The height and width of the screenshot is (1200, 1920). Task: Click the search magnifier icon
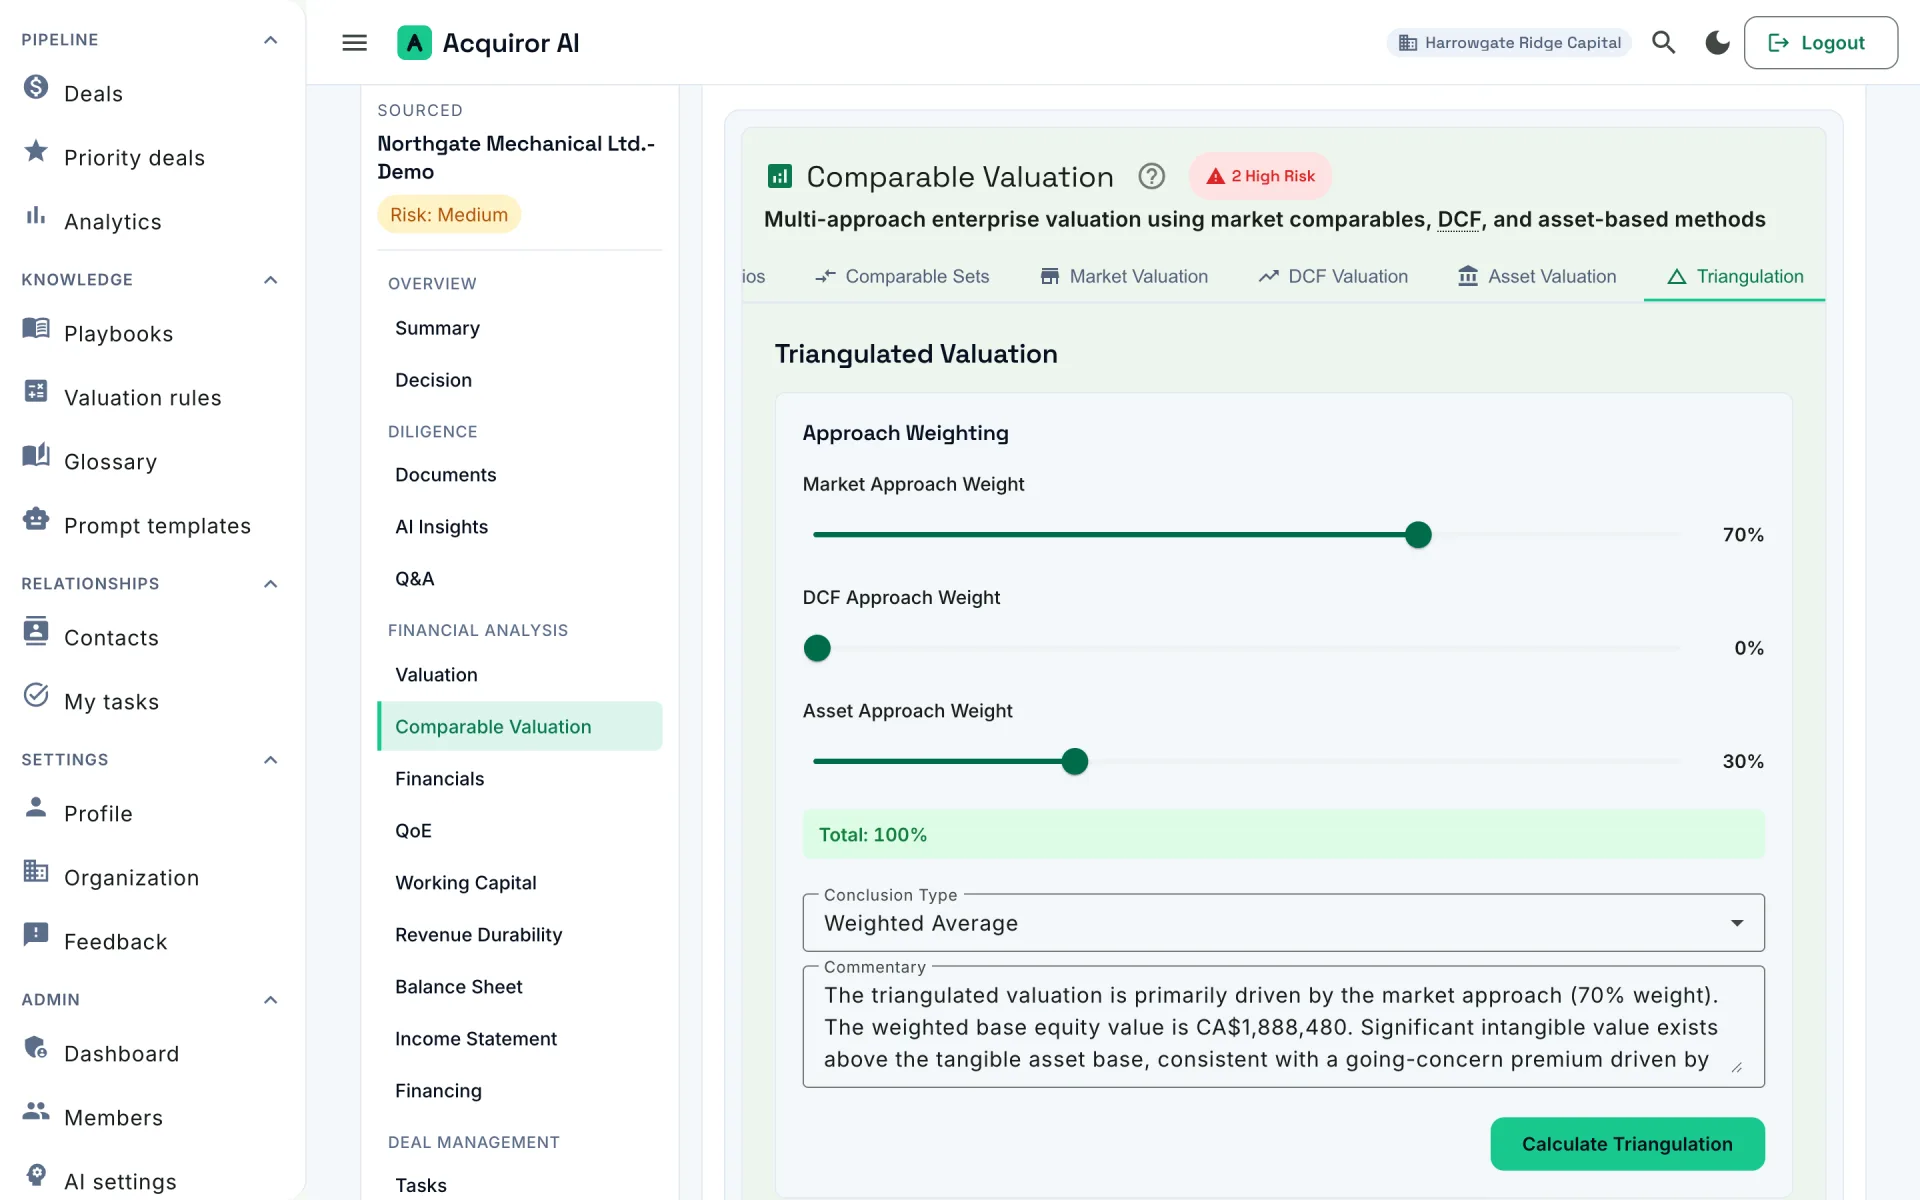[1663, 43]
